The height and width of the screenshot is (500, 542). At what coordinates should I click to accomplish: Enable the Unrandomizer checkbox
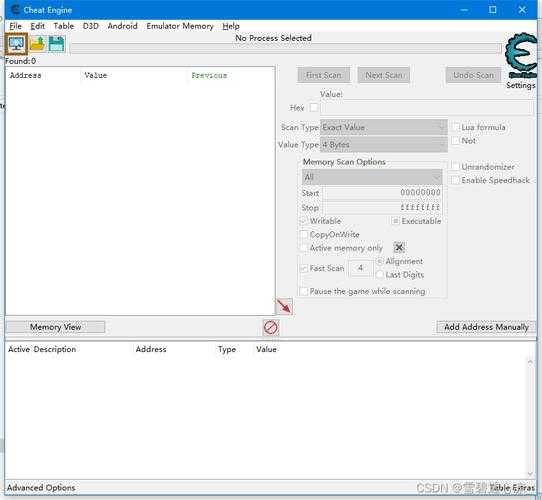point(455,167)
